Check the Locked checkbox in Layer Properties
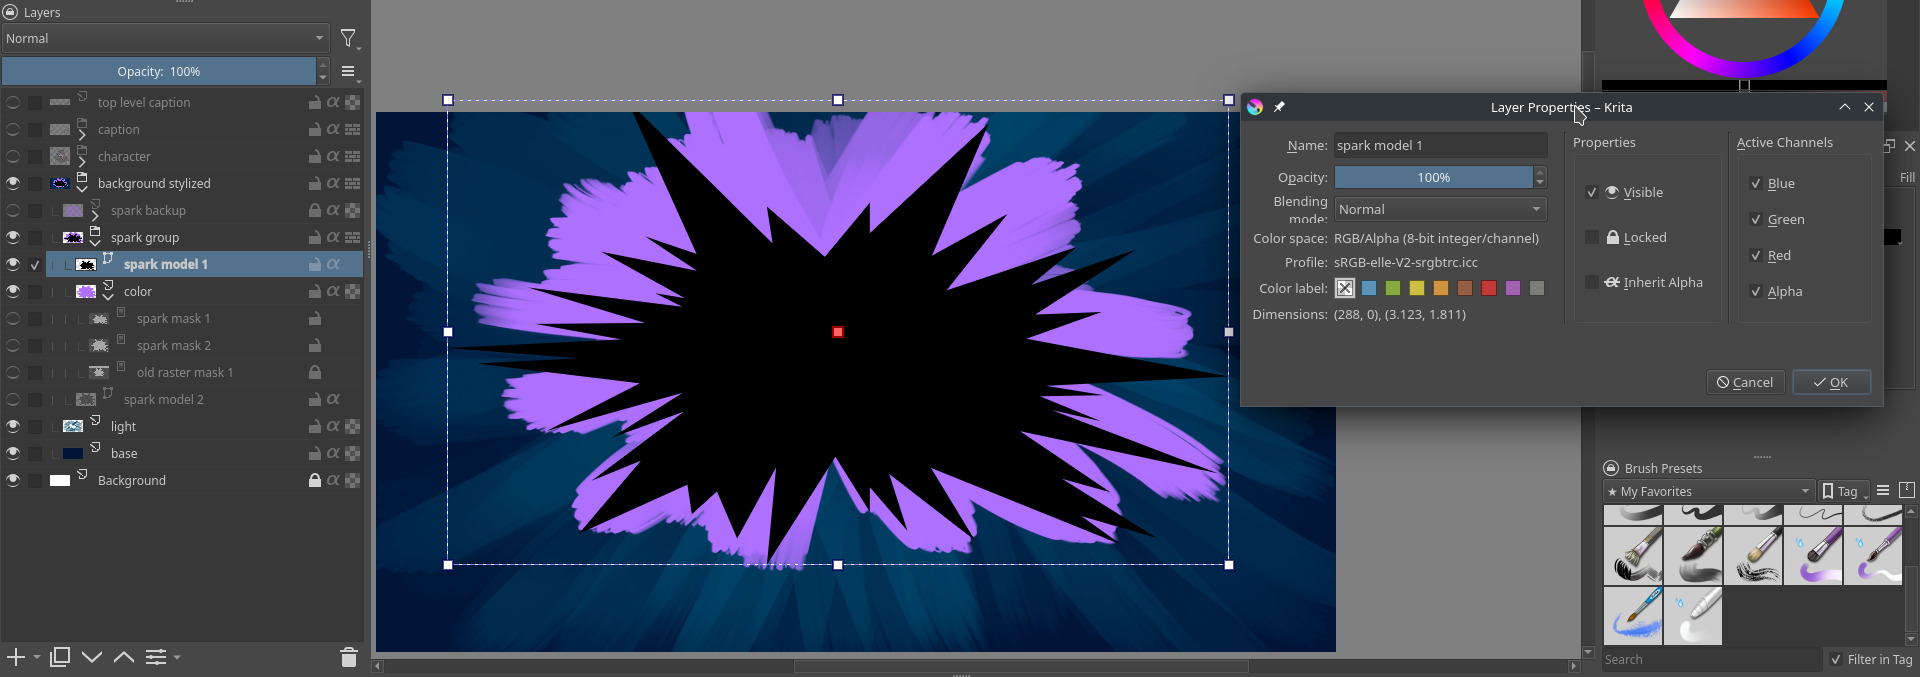Screen dimensions: 1920x677 [x=1592, y=238]
